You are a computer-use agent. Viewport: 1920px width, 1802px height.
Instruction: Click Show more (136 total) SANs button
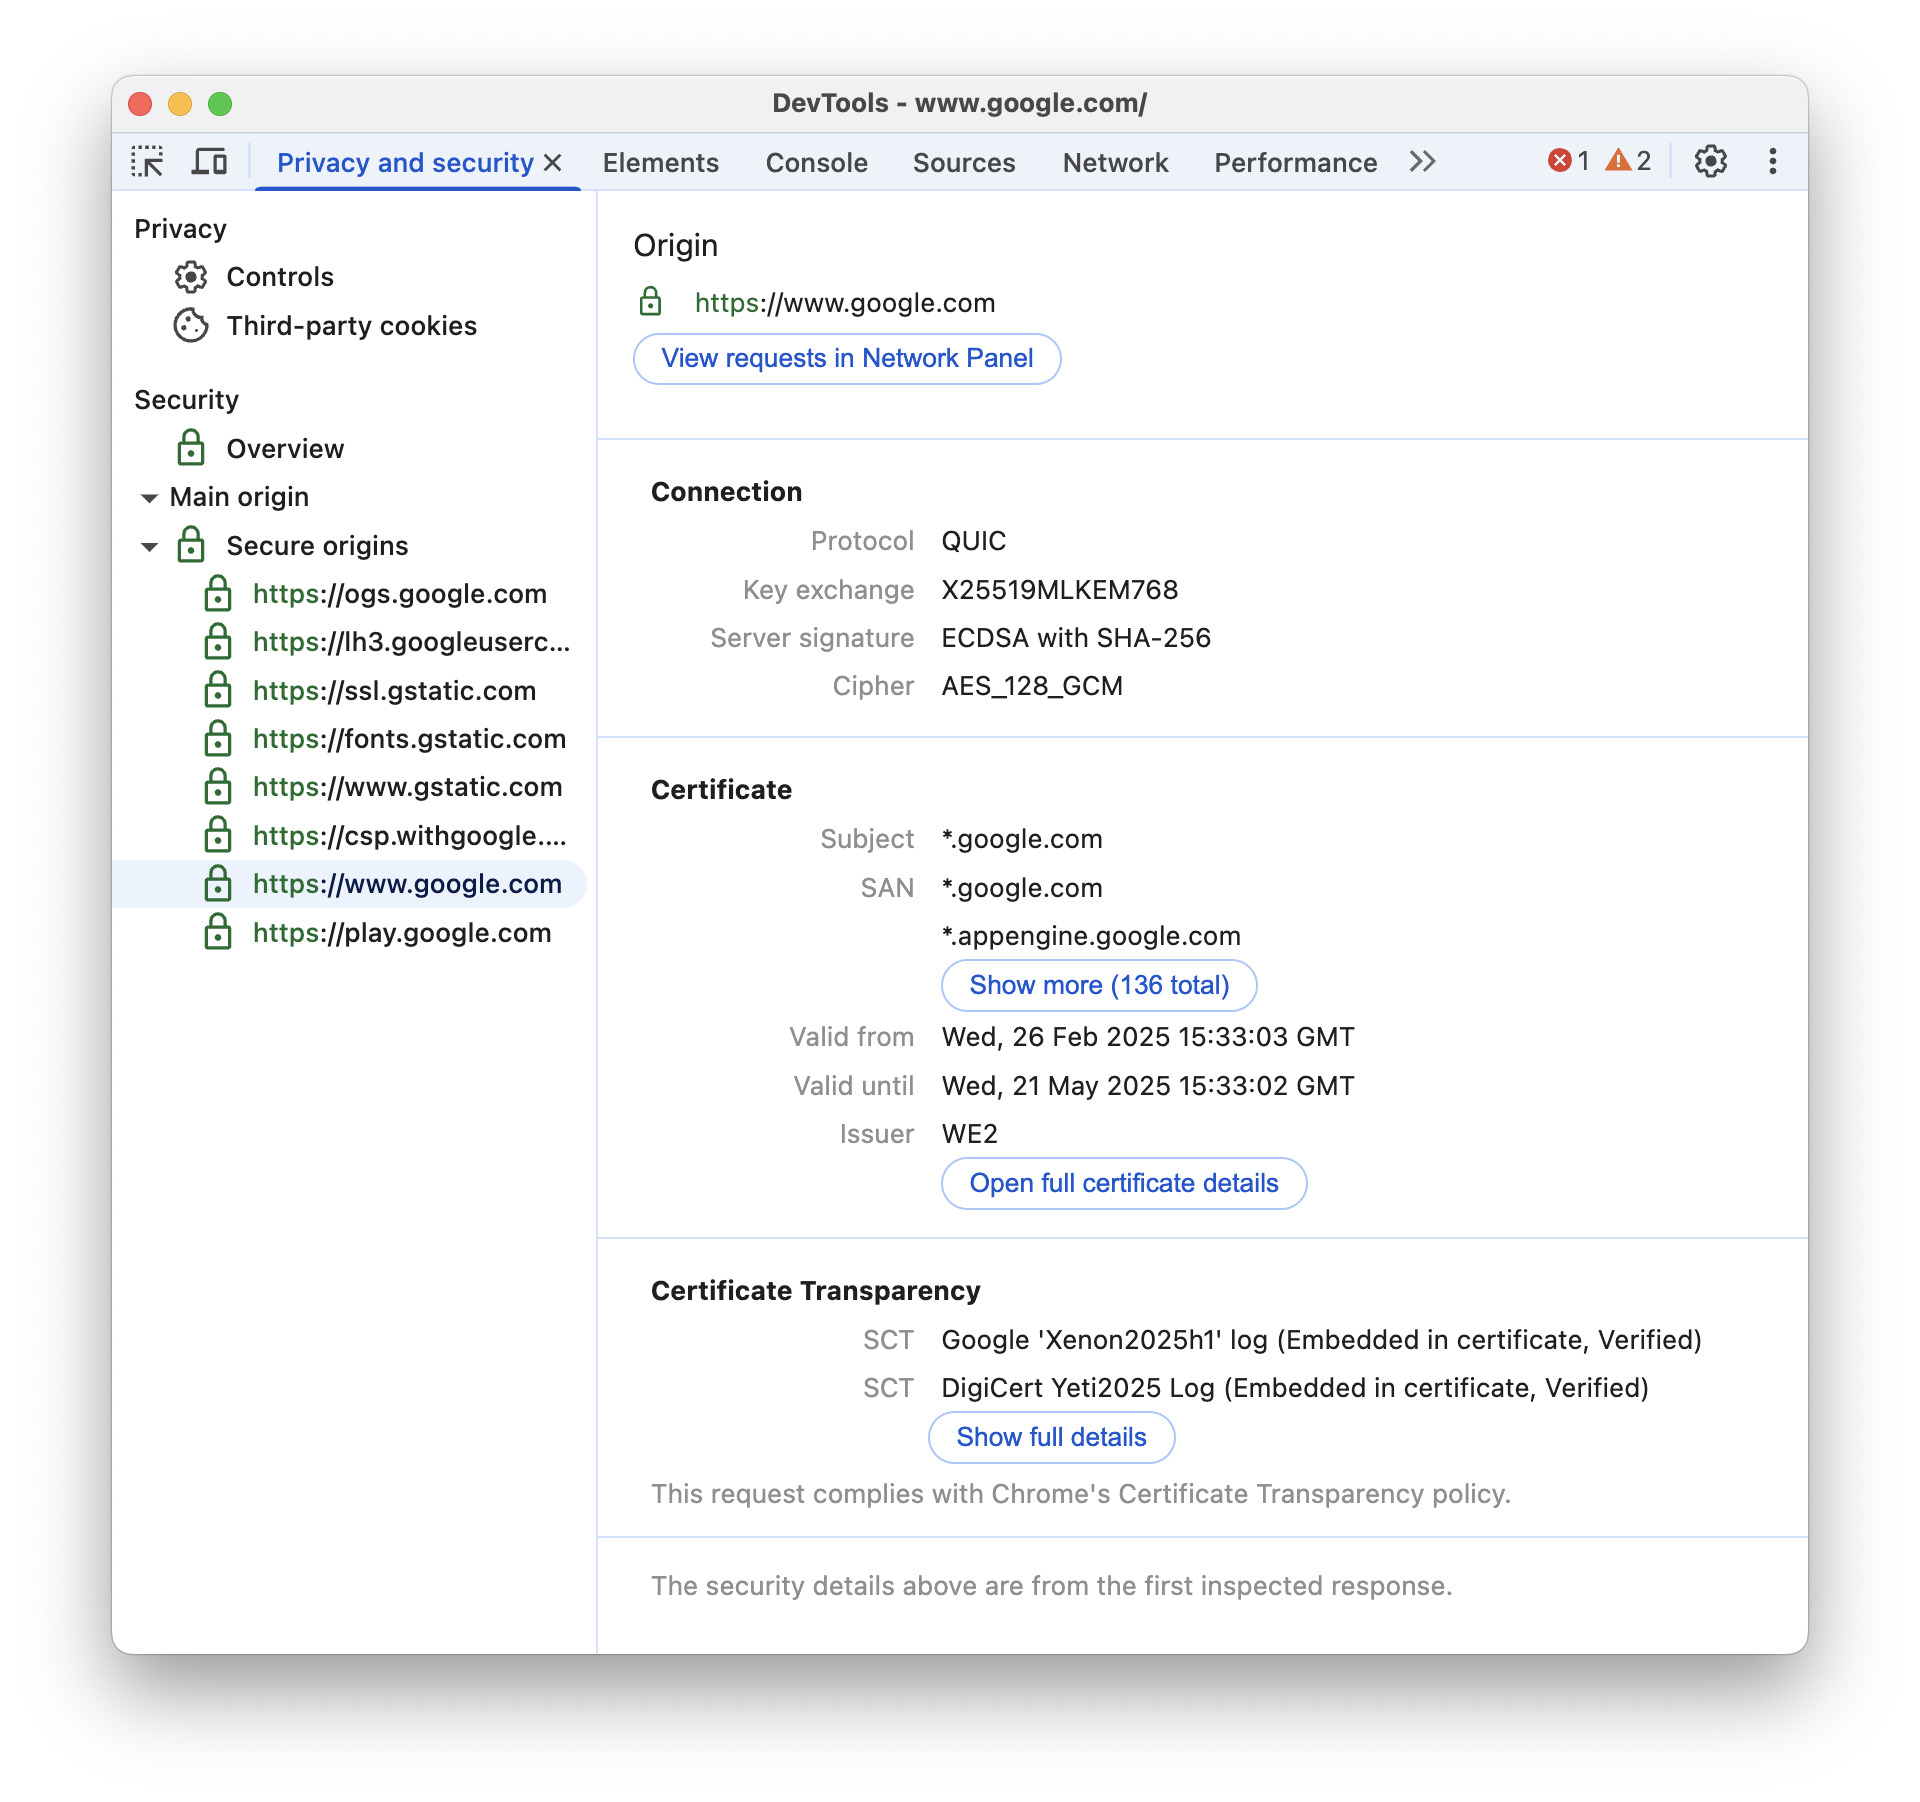pyautogui.click(x=1099, y=986)
